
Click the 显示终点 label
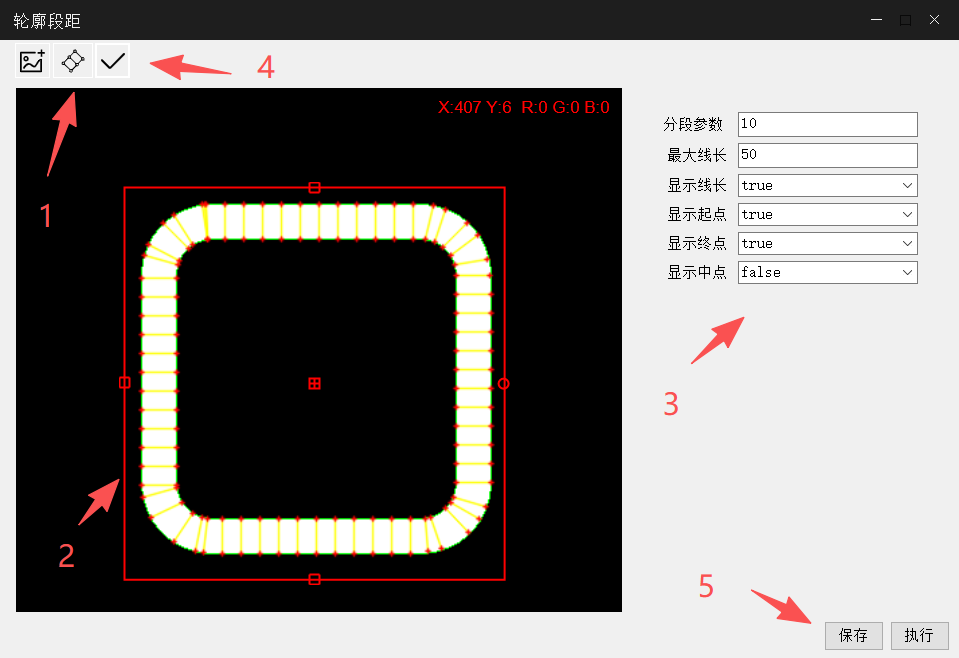click(697, 243)
